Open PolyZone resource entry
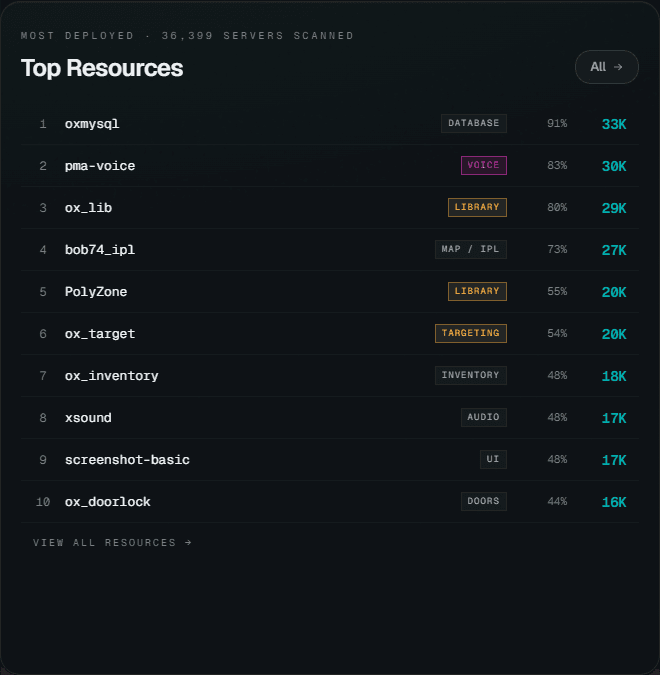Viewport: 660px width, 675px height. tap(330, 292)
